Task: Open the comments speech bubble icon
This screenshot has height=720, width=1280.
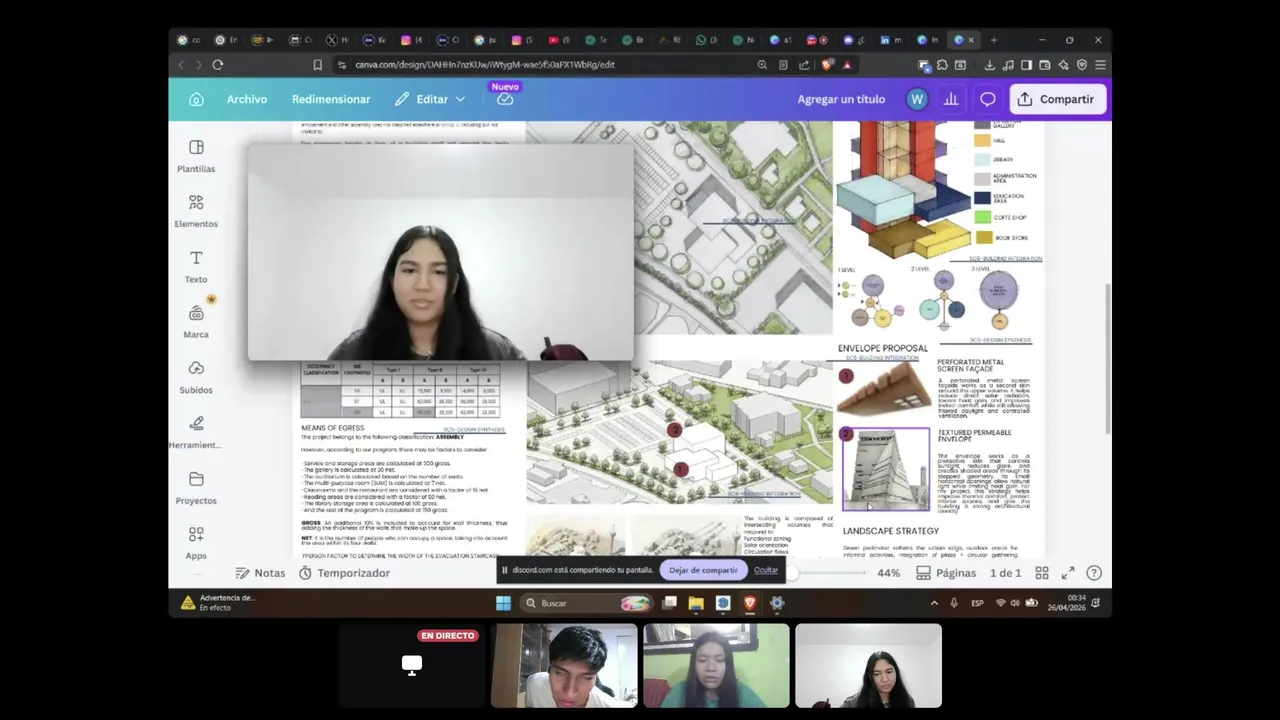Action: 987,99
